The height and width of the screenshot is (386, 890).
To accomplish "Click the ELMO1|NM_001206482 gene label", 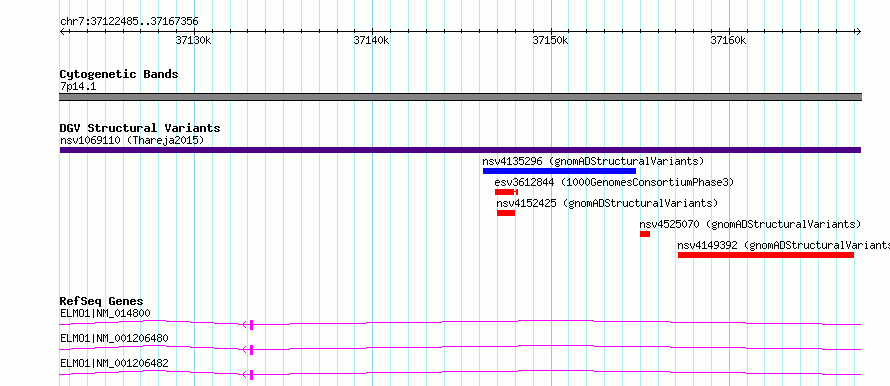I will [114, 363].
